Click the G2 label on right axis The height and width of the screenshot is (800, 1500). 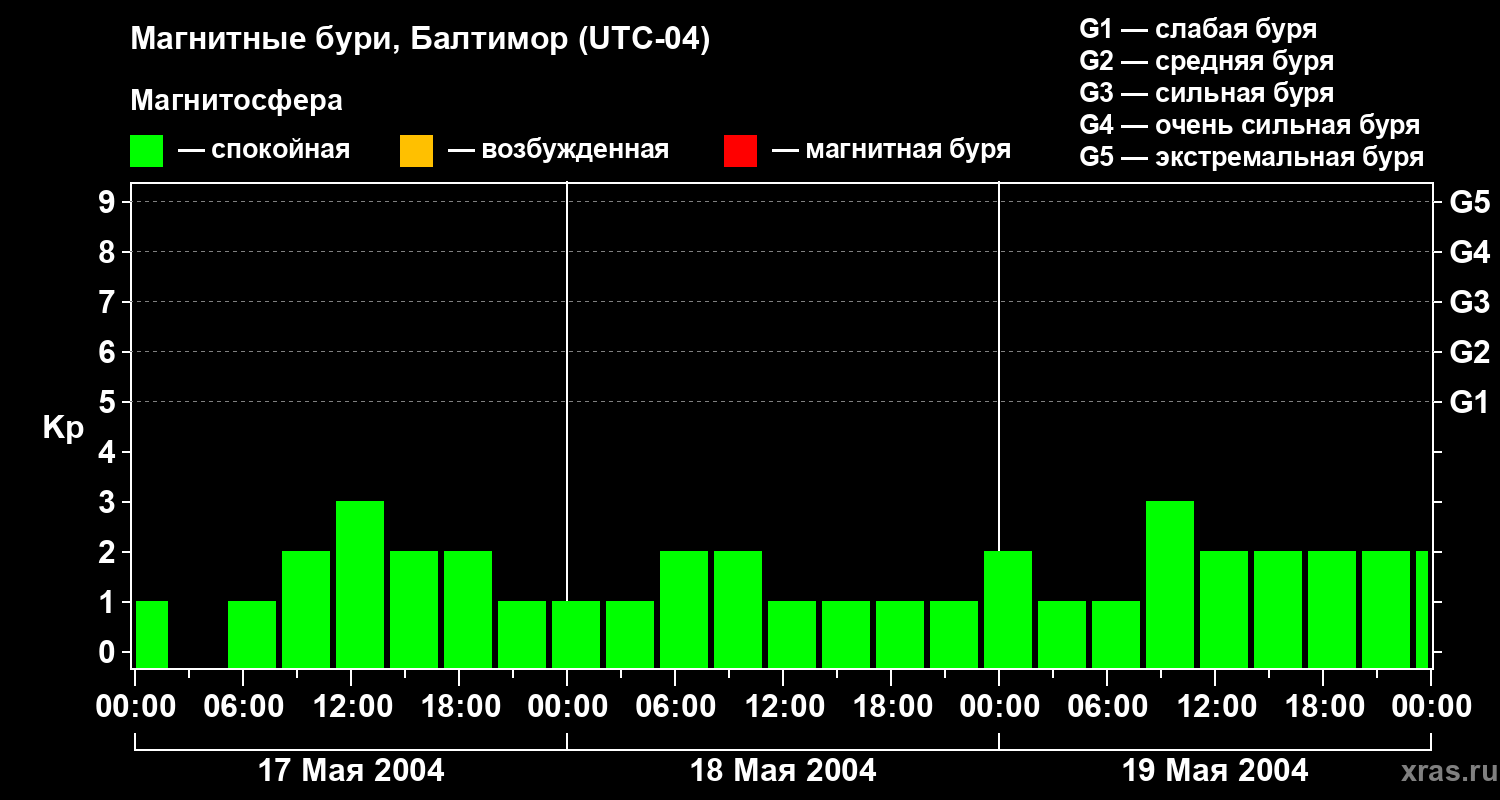pos(1469,352)
